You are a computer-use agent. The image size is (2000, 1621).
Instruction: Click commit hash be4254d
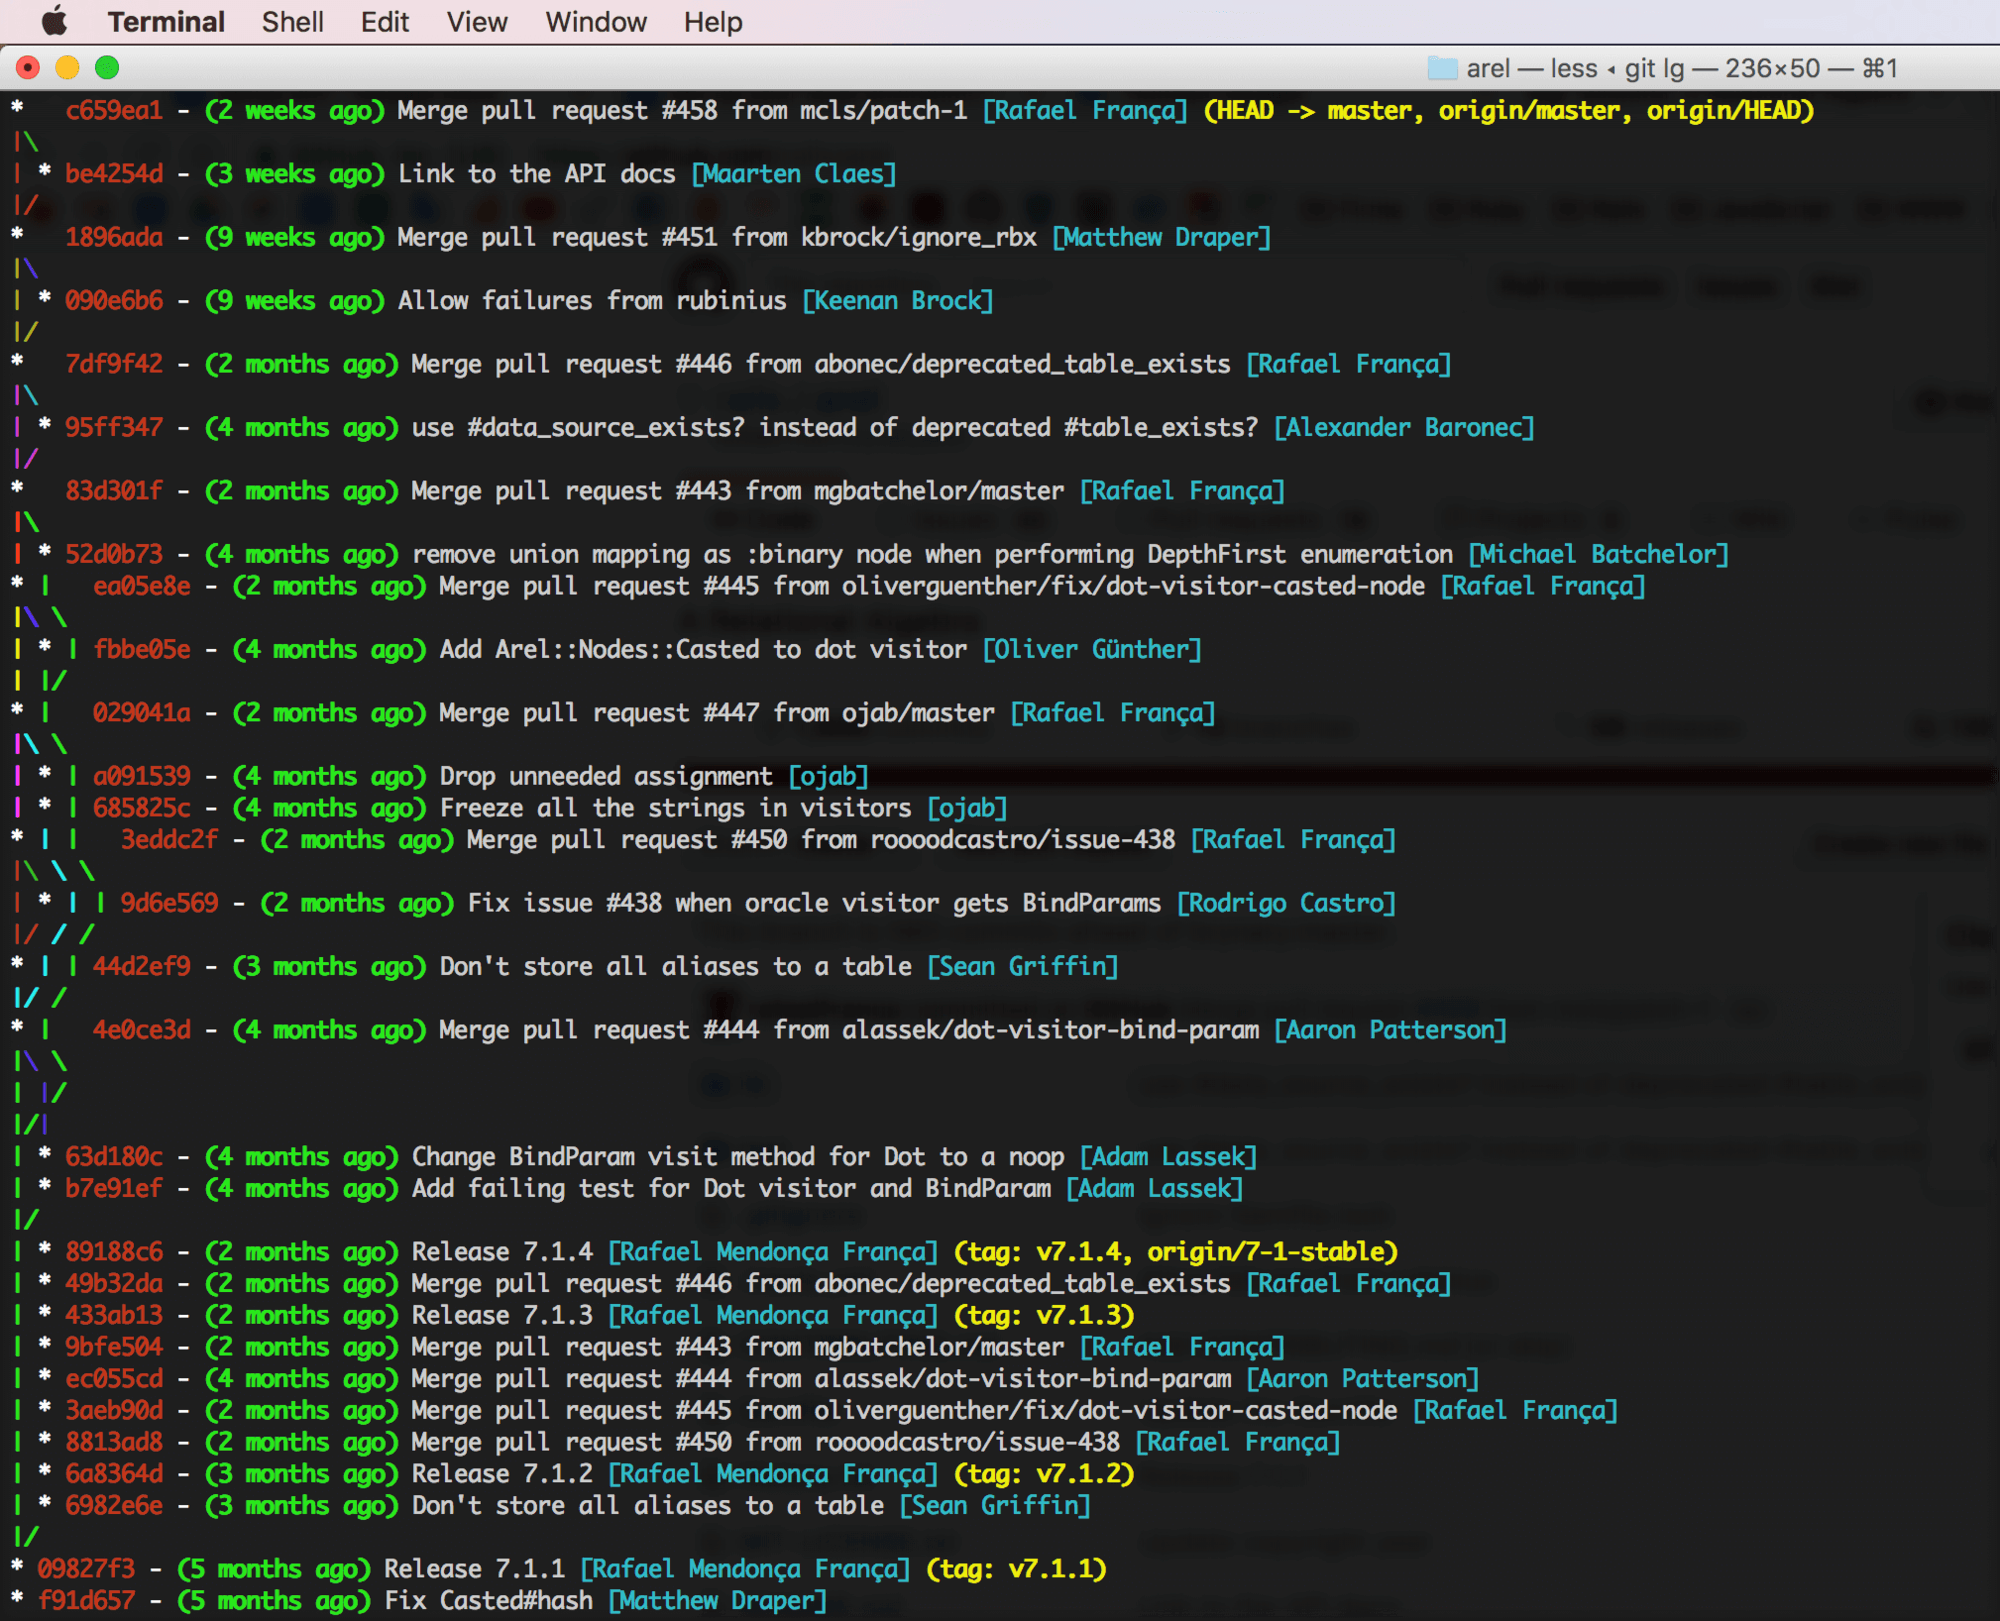[x=114, y=173]
